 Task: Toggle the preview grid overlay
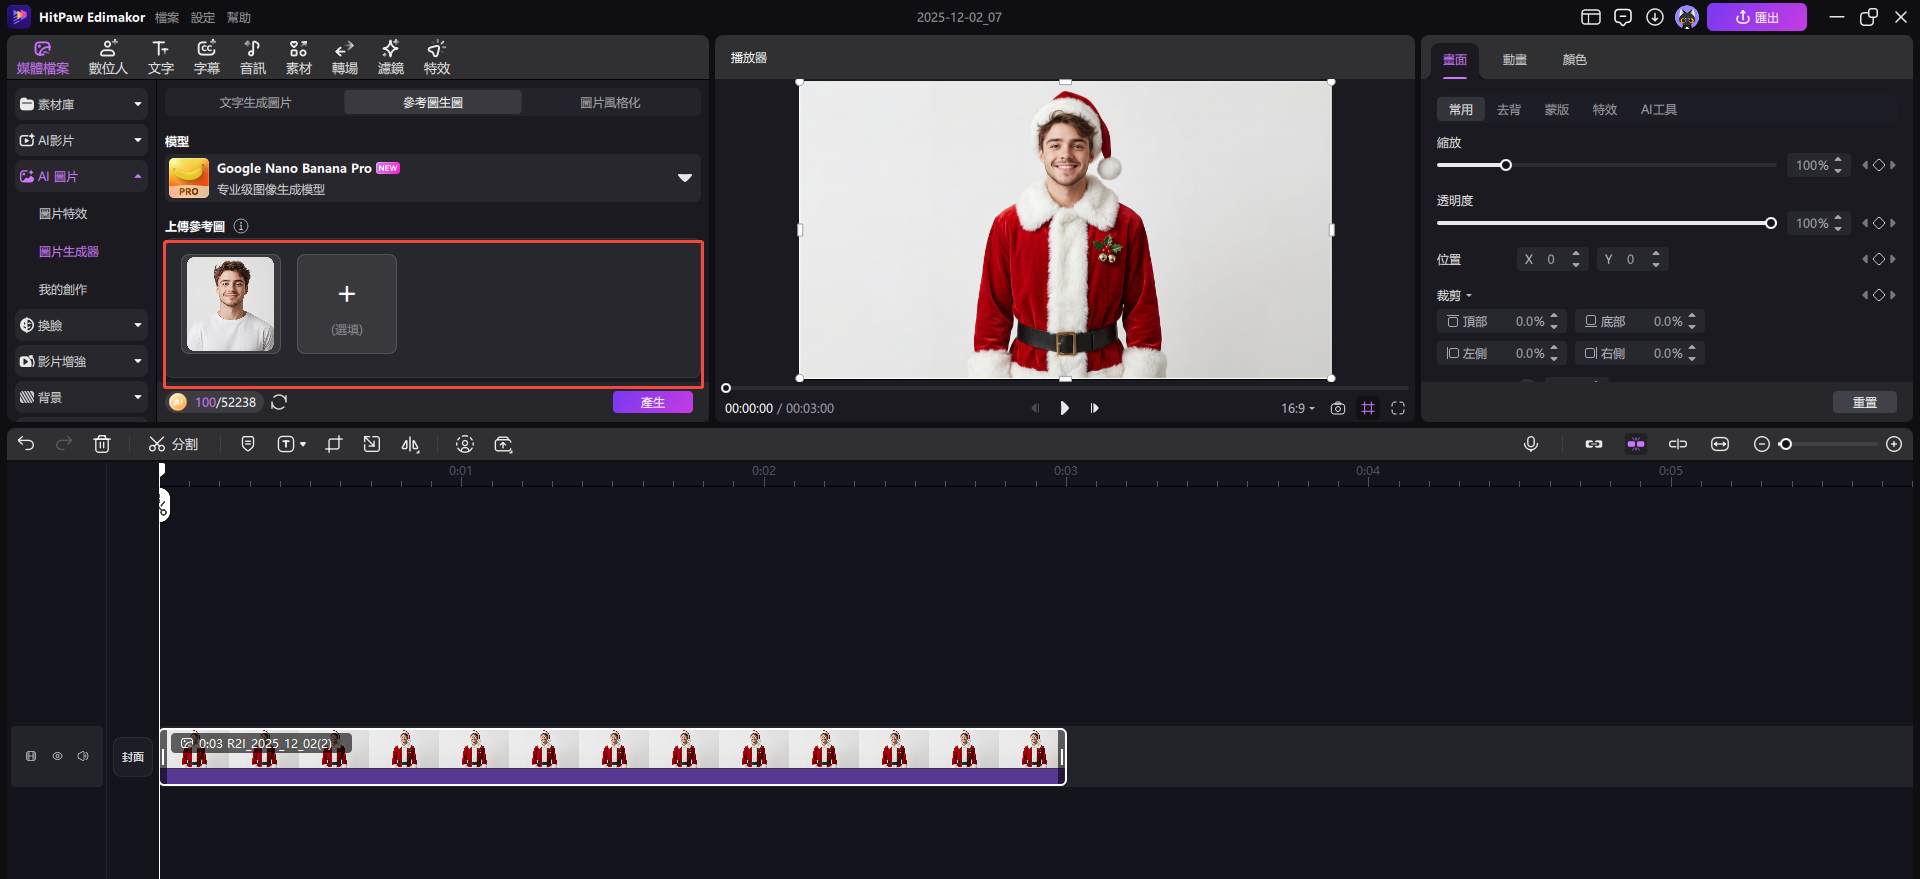coord(1368,408)
